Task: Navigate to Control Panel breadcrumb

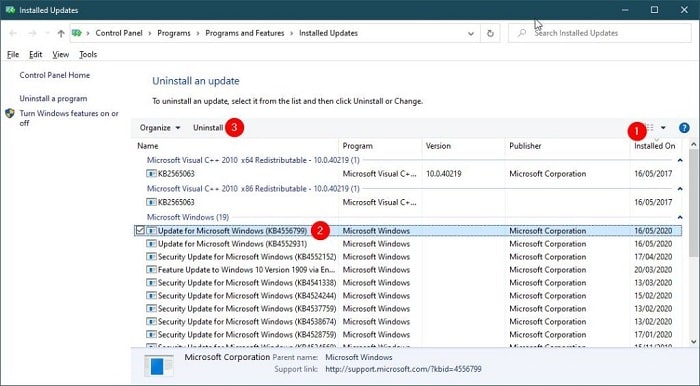Action: [x=119, y=33]
